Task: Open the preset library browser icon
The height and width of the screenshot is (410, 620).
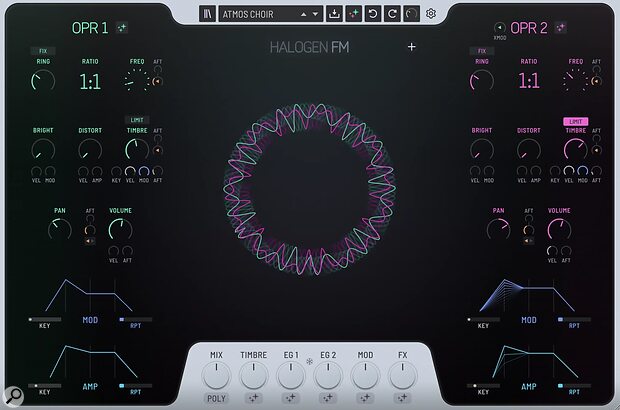Action: (207, 14)
